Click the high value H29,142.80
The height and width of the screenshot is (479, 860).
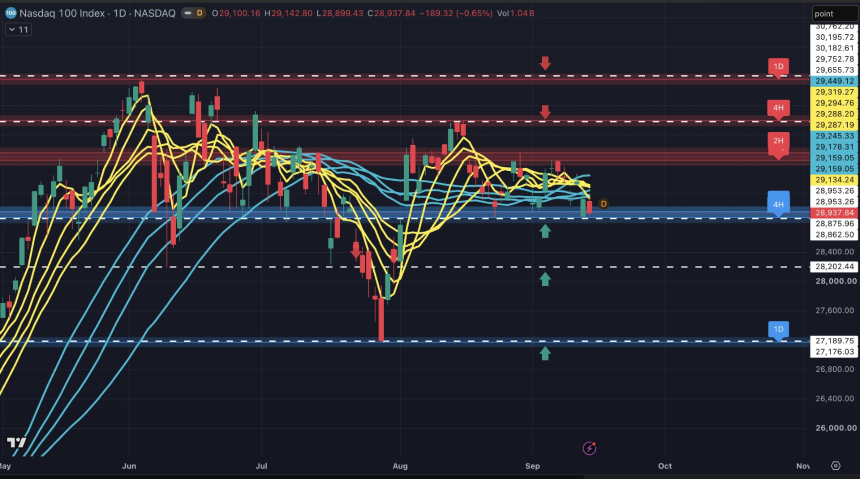288,13
